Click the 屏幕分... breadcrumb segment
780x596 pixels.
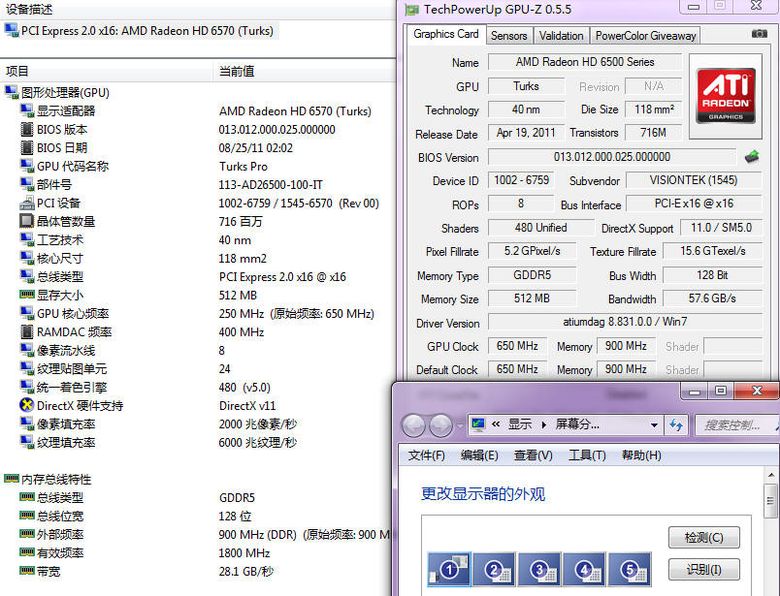577,424
